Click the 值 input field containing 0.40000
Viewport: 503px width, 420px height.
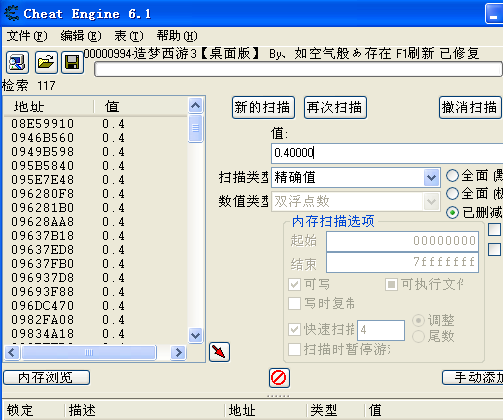point(387,153)
